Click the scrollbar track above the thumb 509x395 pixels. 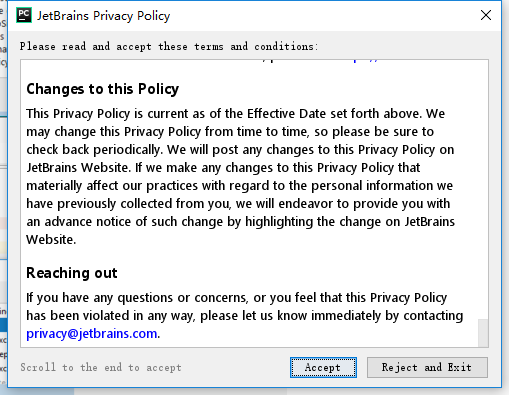tap(483, 189)
